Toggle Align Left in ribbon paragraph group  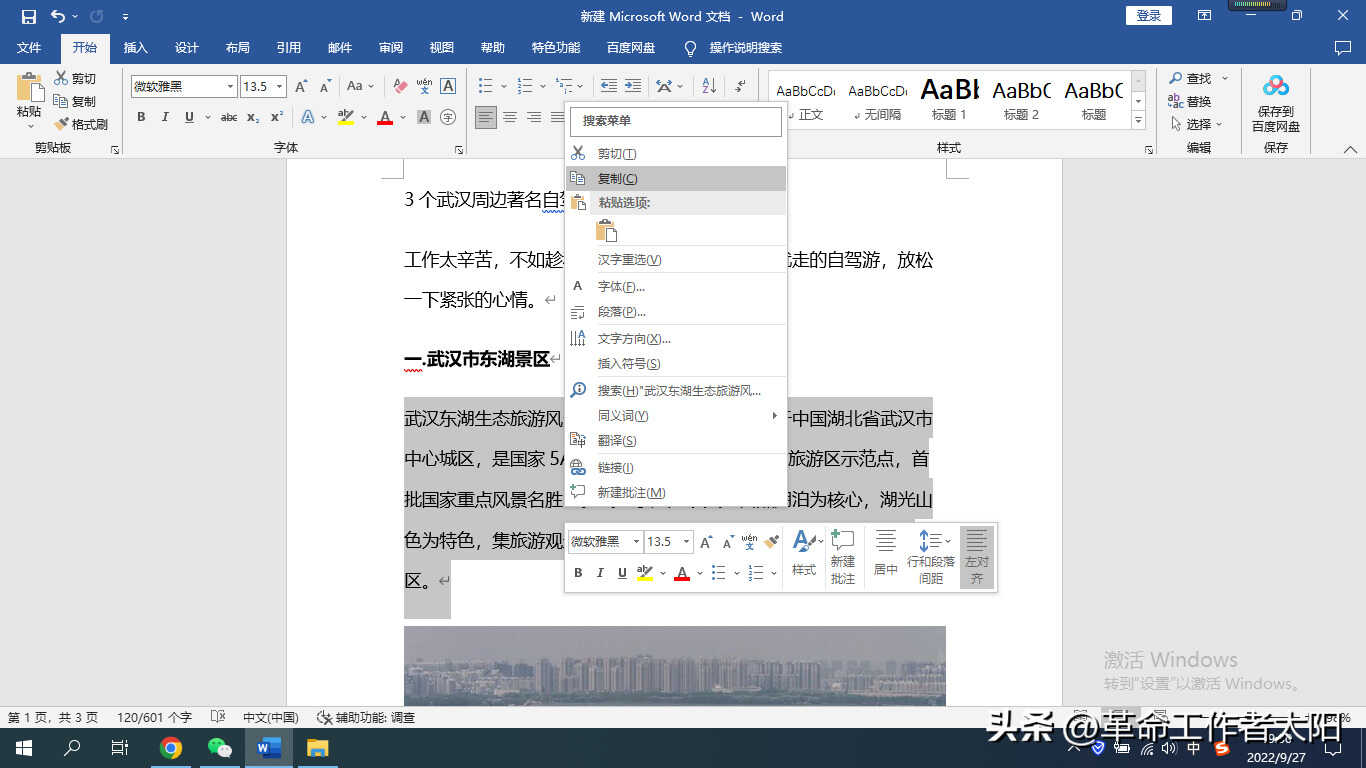coord(486,117)
